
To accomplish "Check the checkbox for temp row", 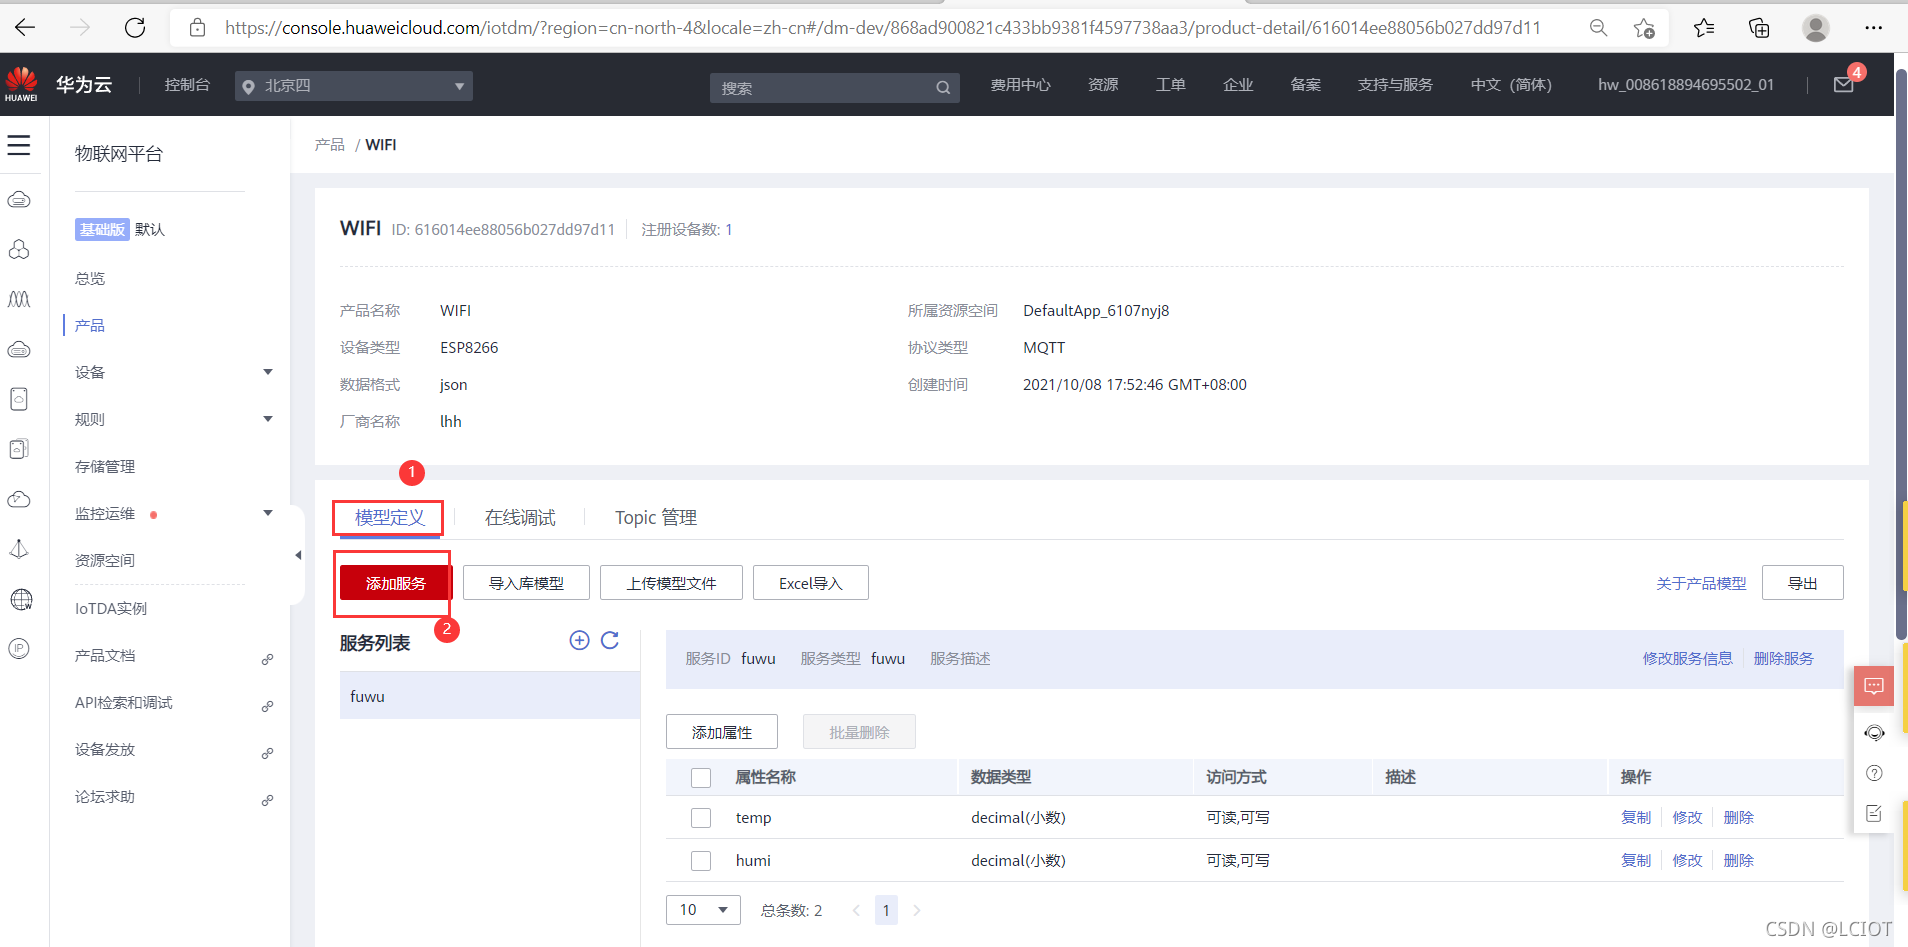I will click(x=701, y=818).
